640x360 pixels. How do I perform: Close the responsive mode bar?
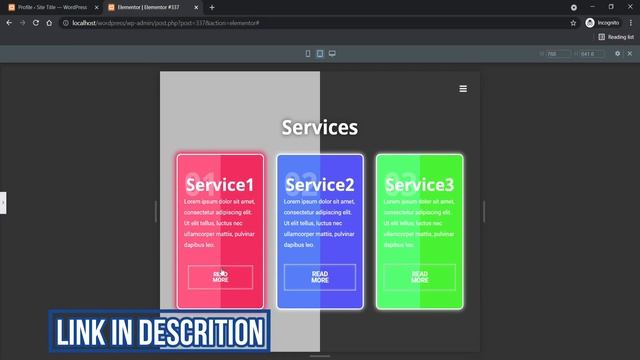point(630,53)
